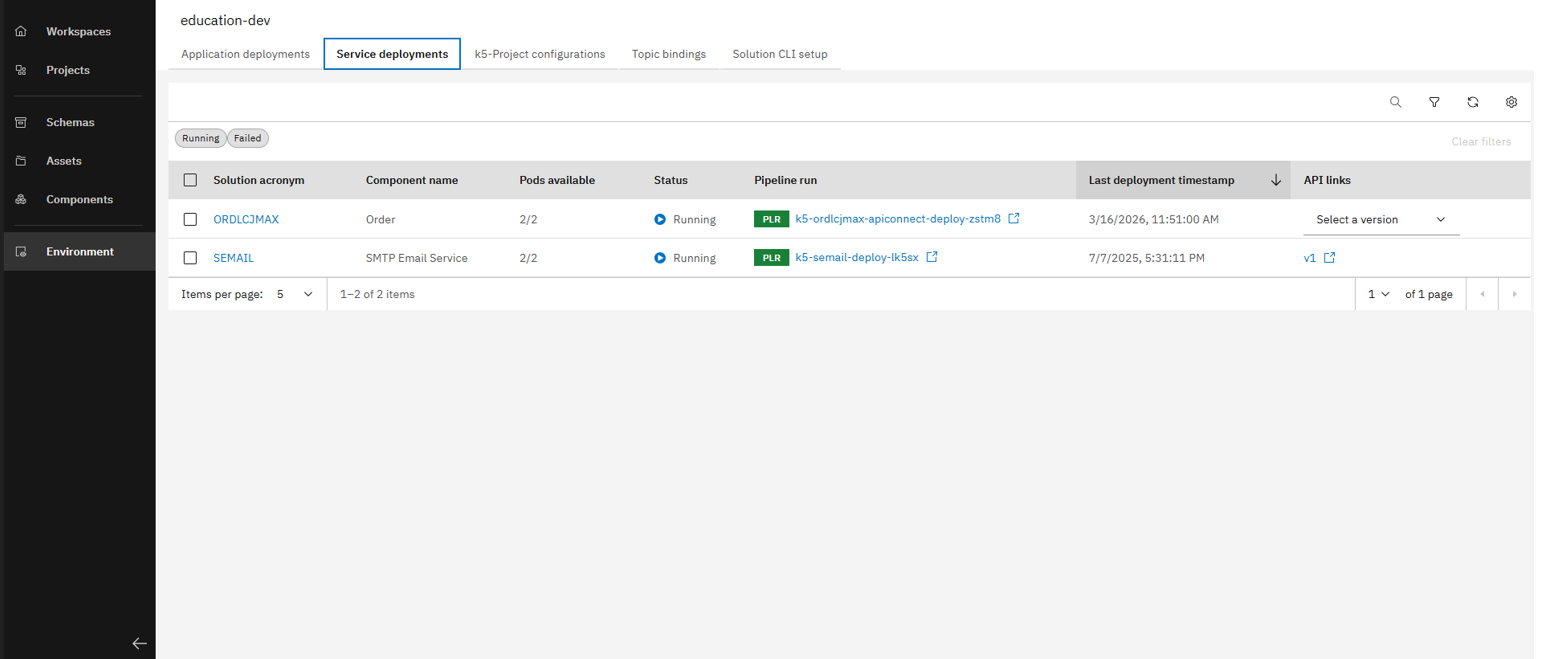This screenshot has height=659, width=1543.
Task: Remove the Failed filter tag
Action: [x=248, y=138]
